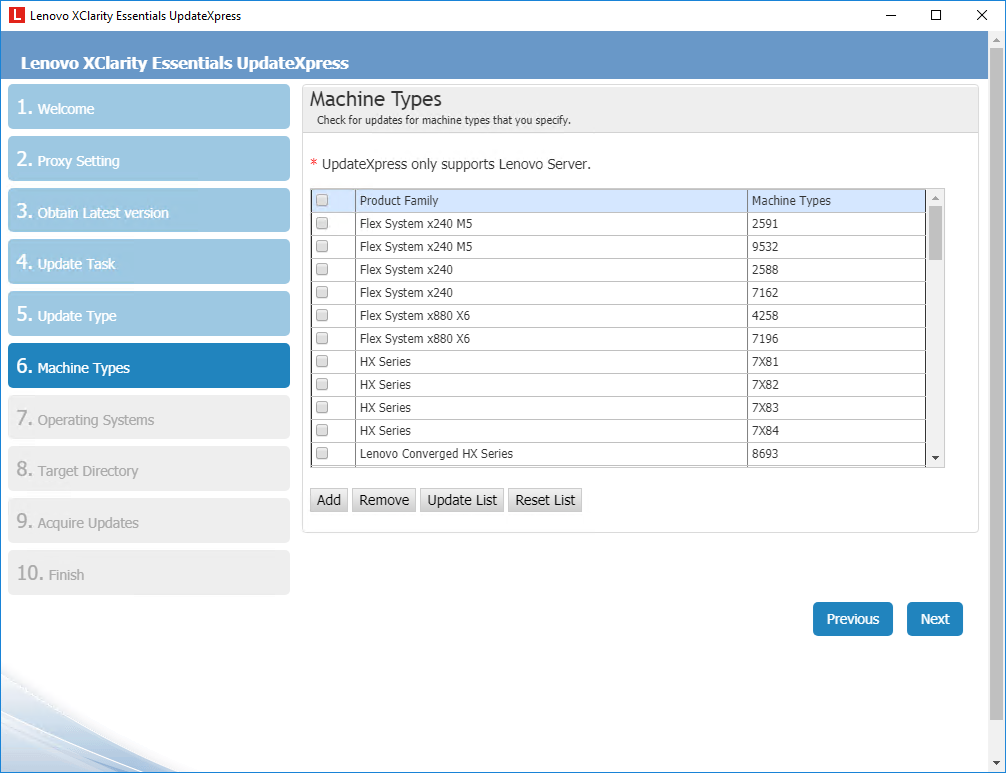This screenshot has height=773, width=1006.
Task: Enable the checkbox for machine type 9532
Action: [322, 246]
